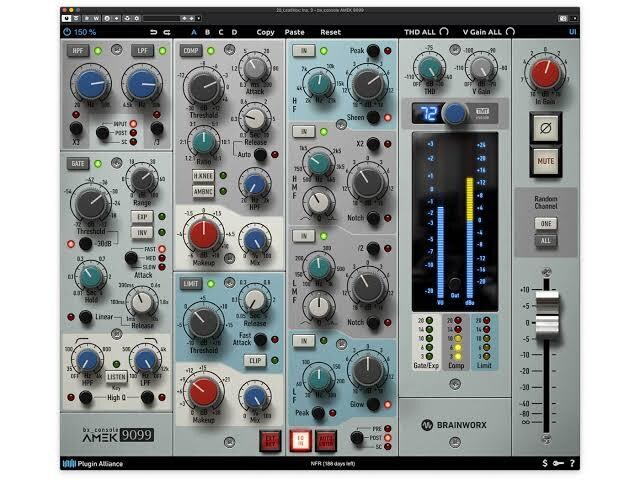Click the V Gain ALL headphone icon
Viewport: 640px width, 480px height.
(510, 31)
